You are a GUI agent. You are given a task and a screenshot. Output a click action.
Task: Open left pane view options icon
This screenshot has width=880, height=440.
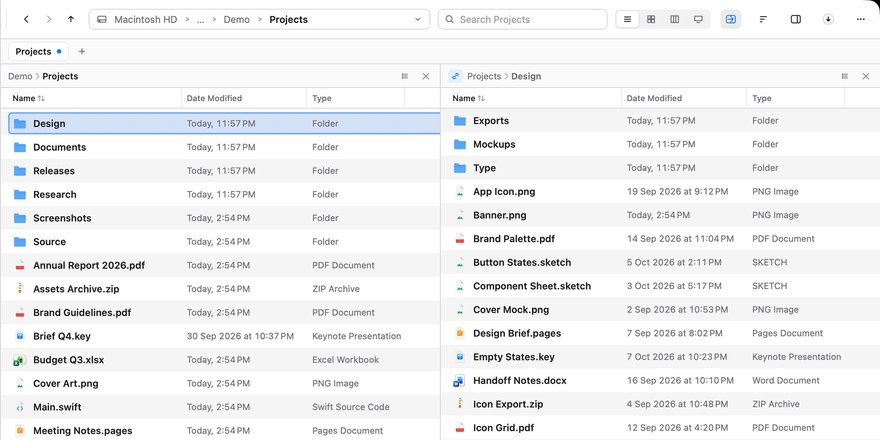pos(405,76)
